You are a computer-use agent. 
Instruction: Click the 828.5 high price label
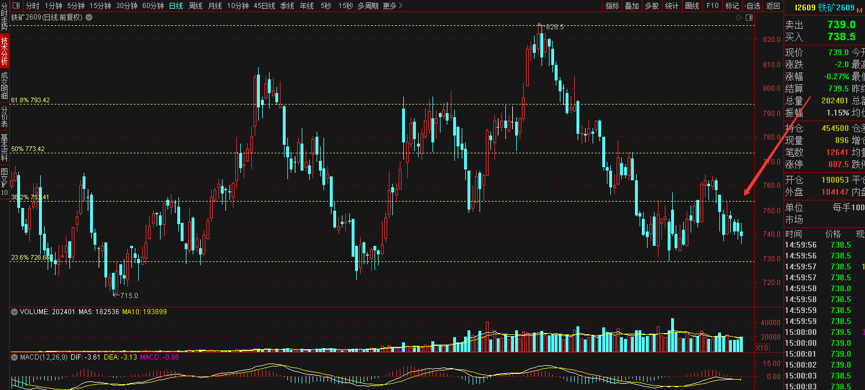[x=554, y=27]
